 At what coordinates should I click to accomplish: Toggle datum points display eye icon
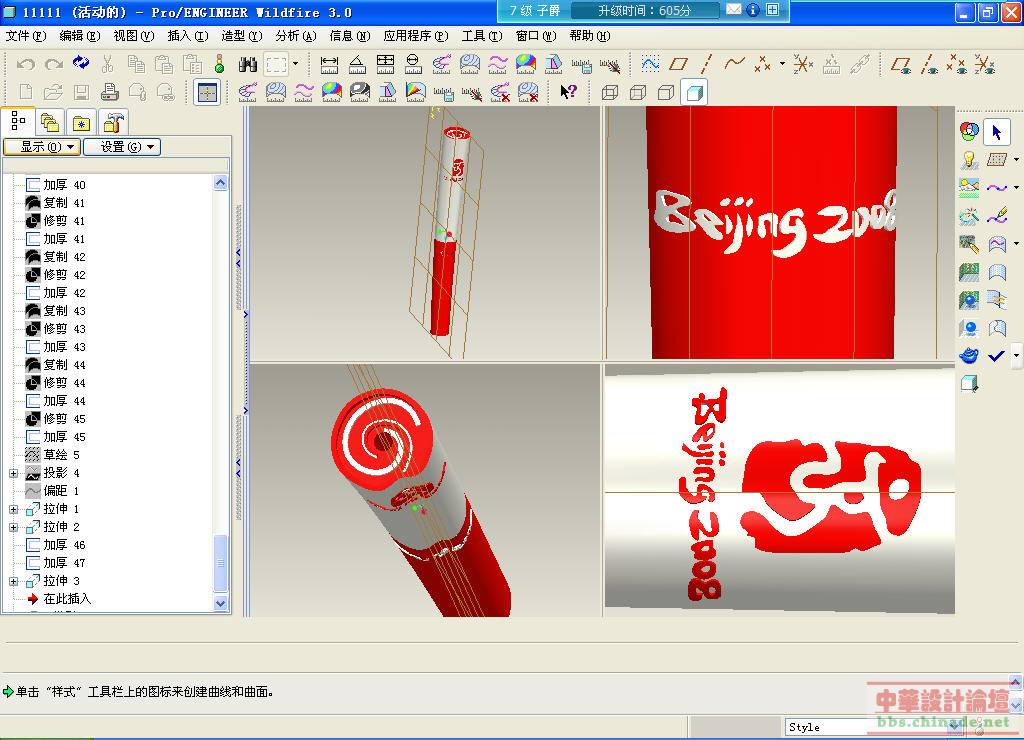tap(957, 64)
